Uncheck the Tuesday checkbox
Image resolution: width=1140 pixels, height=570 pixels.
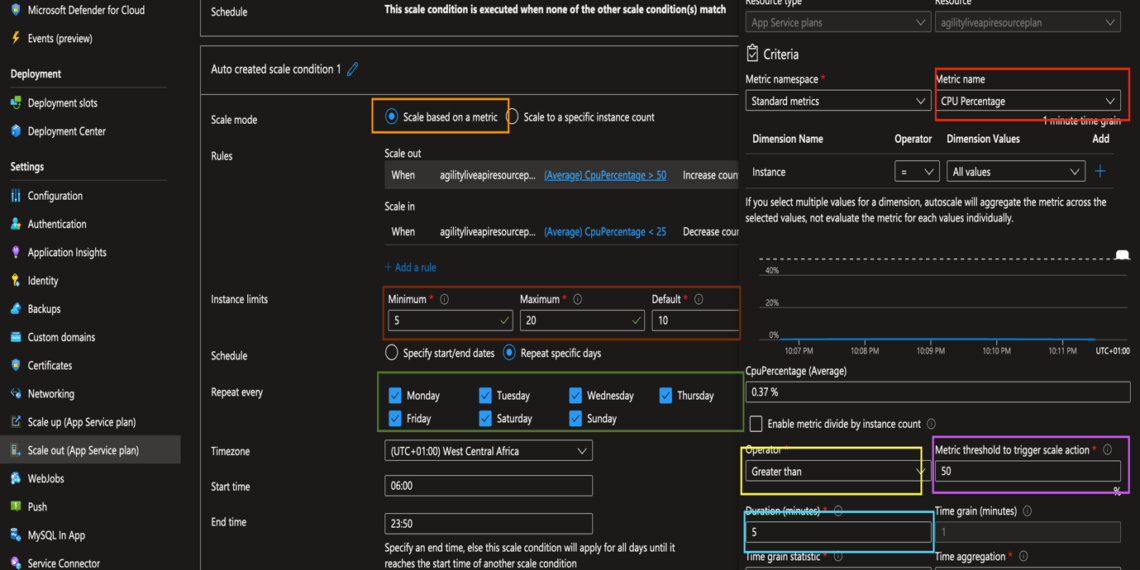tap(486, 396)
